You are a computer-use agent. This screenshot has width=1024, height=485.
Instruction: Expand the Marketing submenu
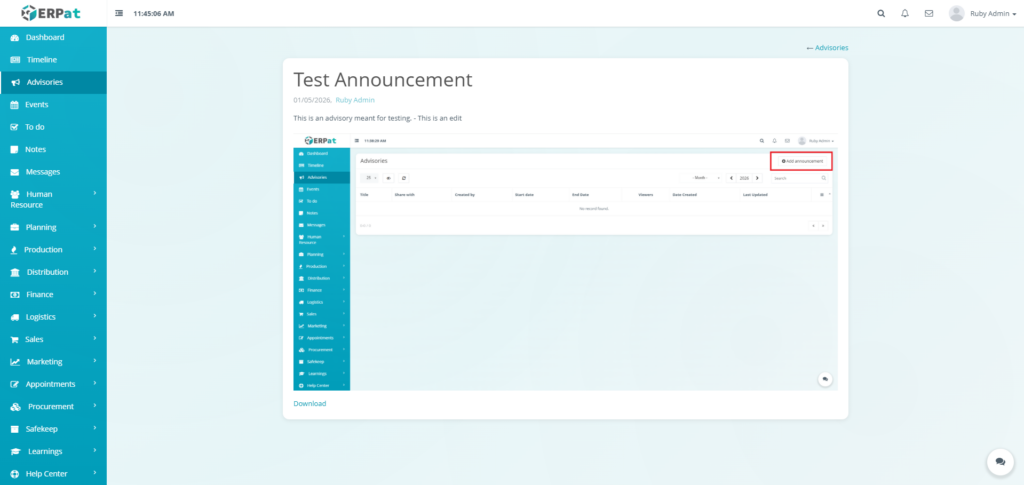click(95, 361)
